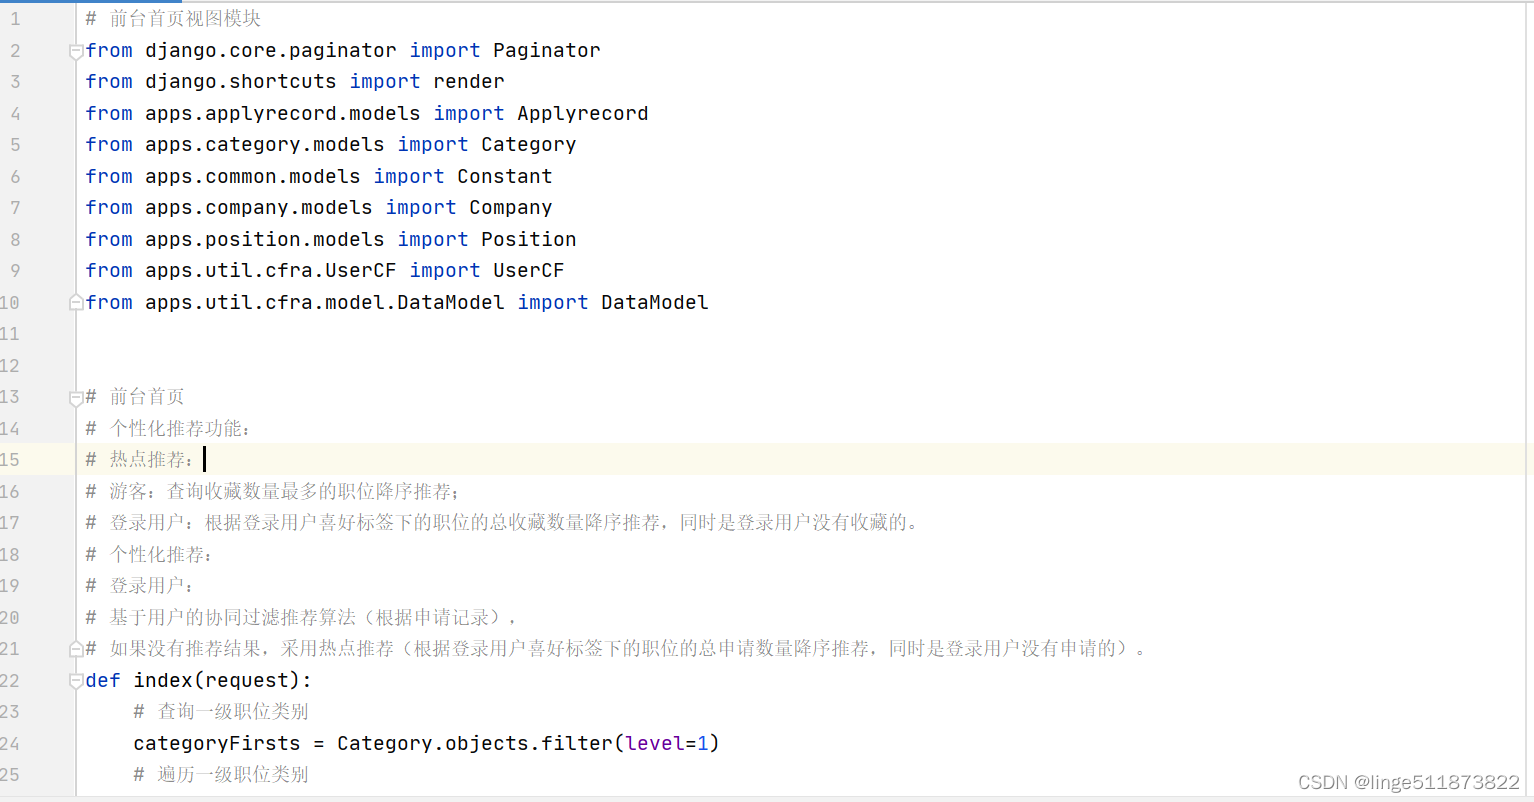Click 'level=1' argument in filter call

click(x=667, y=743)
